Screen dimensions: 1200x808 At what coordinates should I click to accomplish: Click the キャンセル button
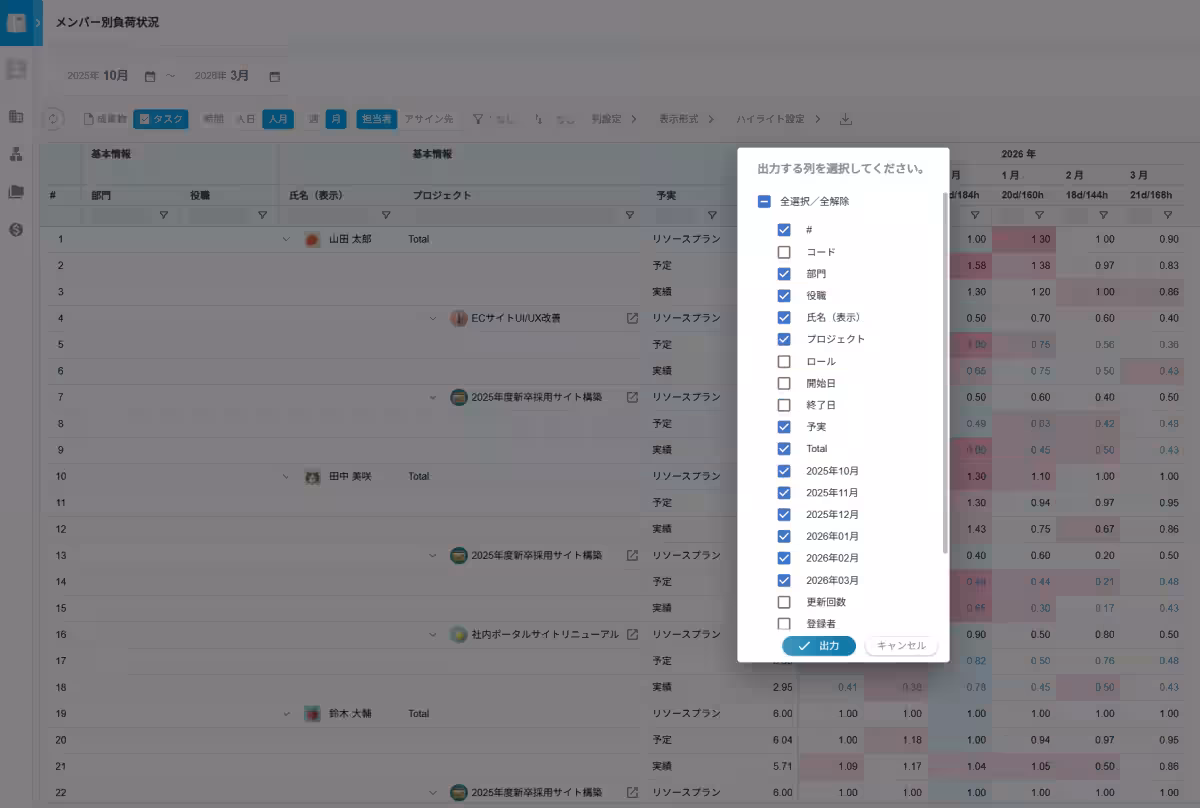click(x=900, y=646)
